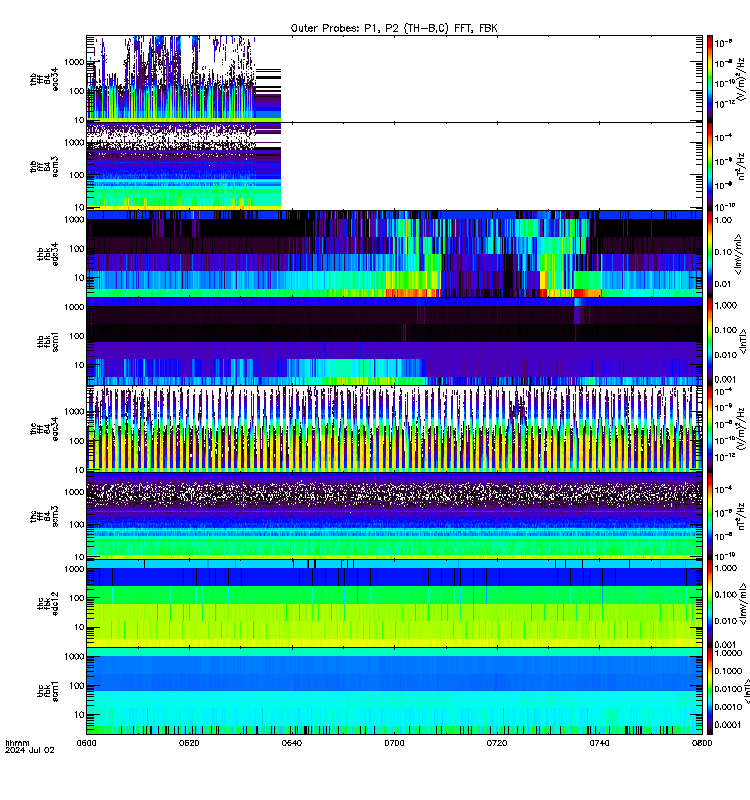
Task: Click the red burst near 0737 in thb fbk edc34
Action: pyautogui.click(x=587, y=293)
